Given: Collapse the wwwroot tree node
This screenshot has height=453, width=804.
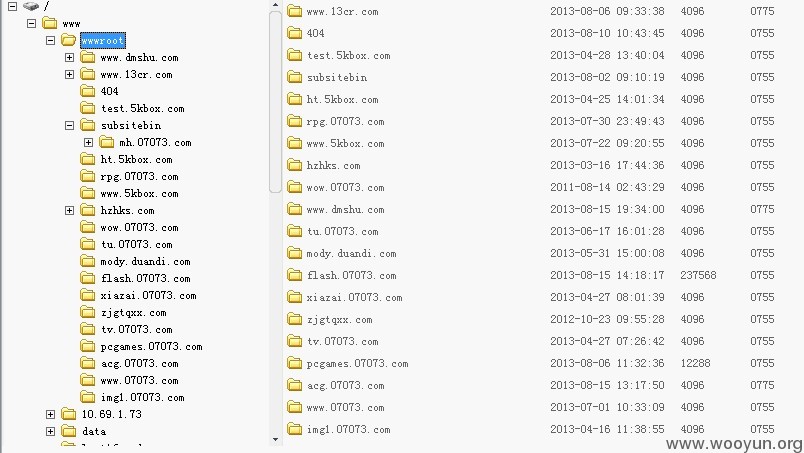Looking at the screenshot, I should 50,40.
